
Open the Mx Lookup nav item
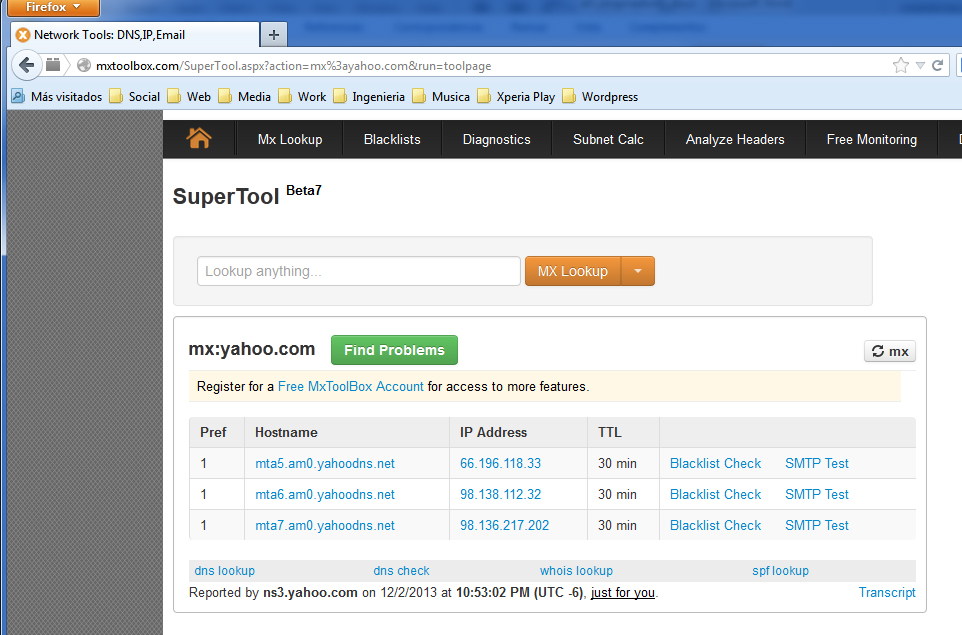[290, 139]
